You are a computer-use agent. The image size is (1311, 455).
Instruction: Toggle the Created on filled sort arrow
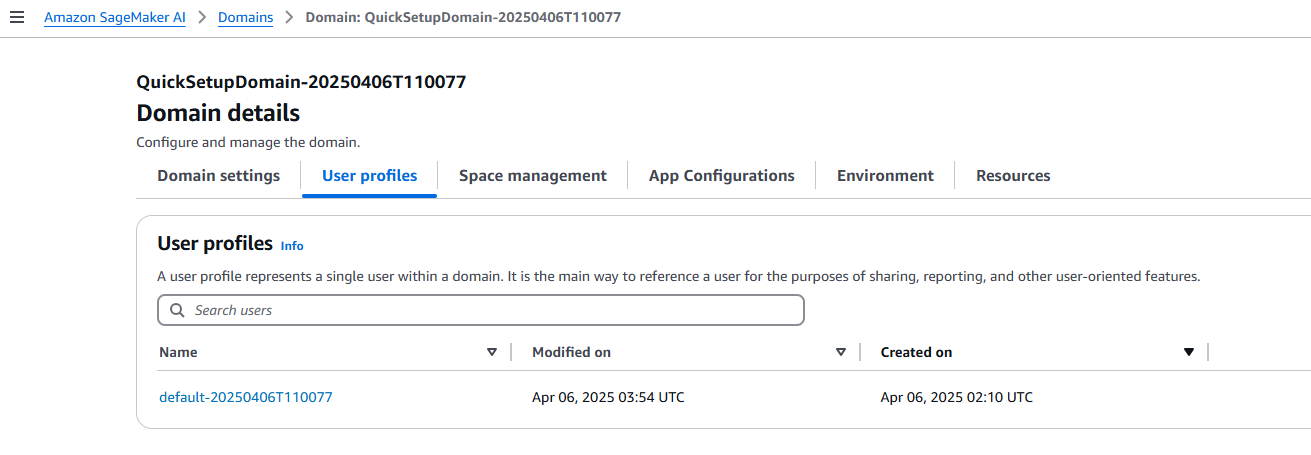1189,352
